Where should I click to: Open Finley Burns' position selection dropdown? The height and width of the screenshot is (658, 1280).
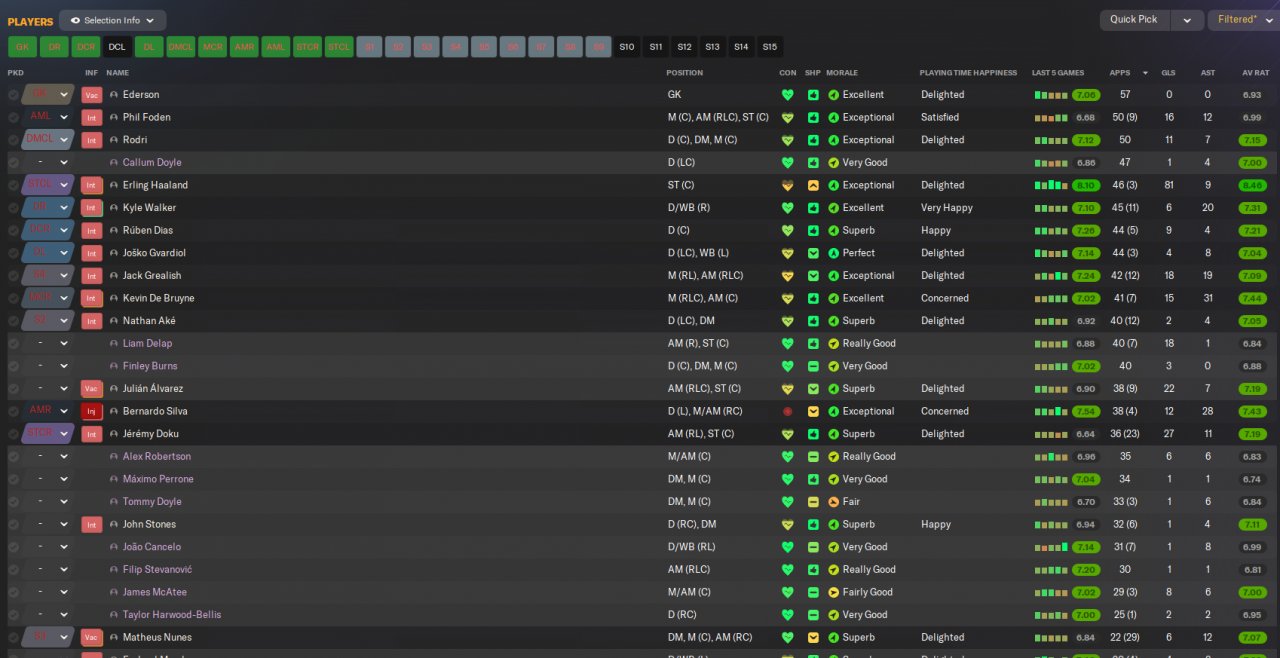48,366
